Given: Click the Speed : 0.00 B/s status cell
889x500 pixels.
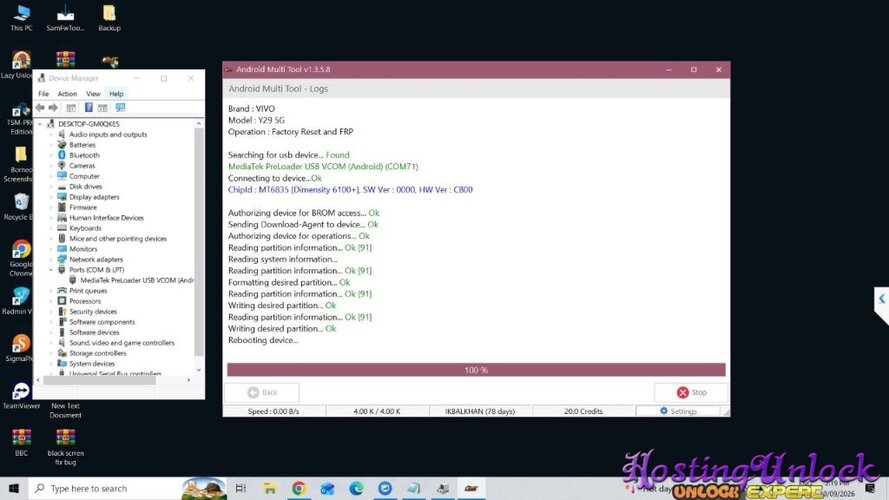Looking at the screenshot, I should (x=273, y=412).
